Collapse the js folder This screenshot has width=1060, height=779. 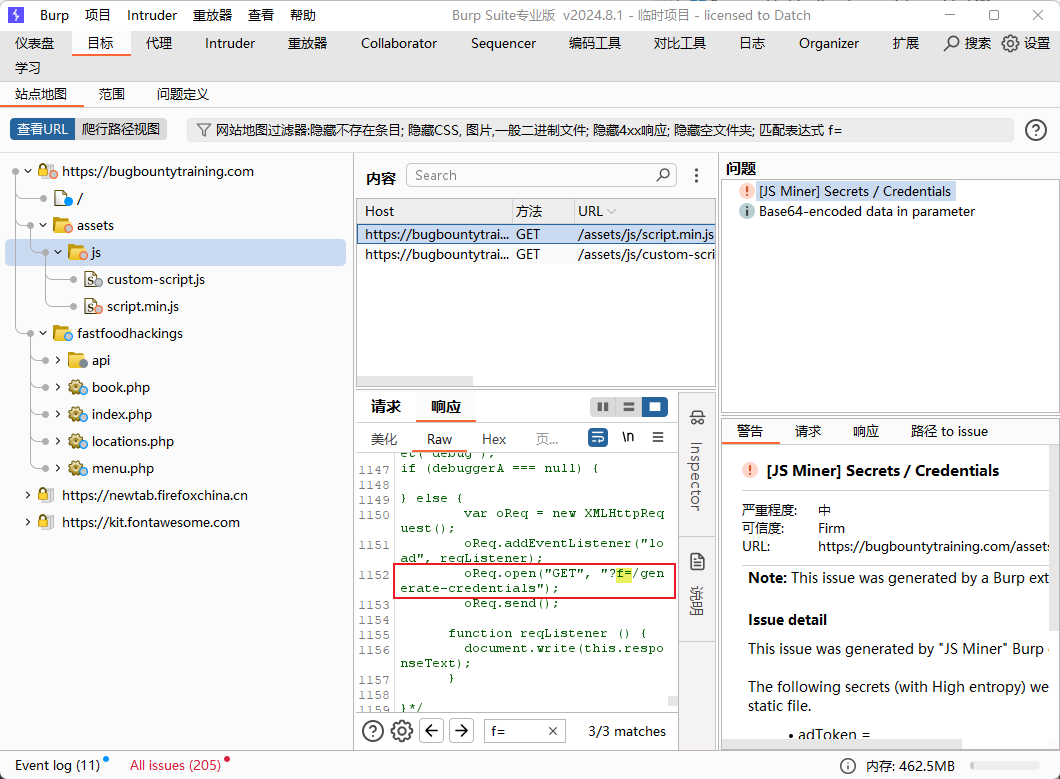[57, 252]
